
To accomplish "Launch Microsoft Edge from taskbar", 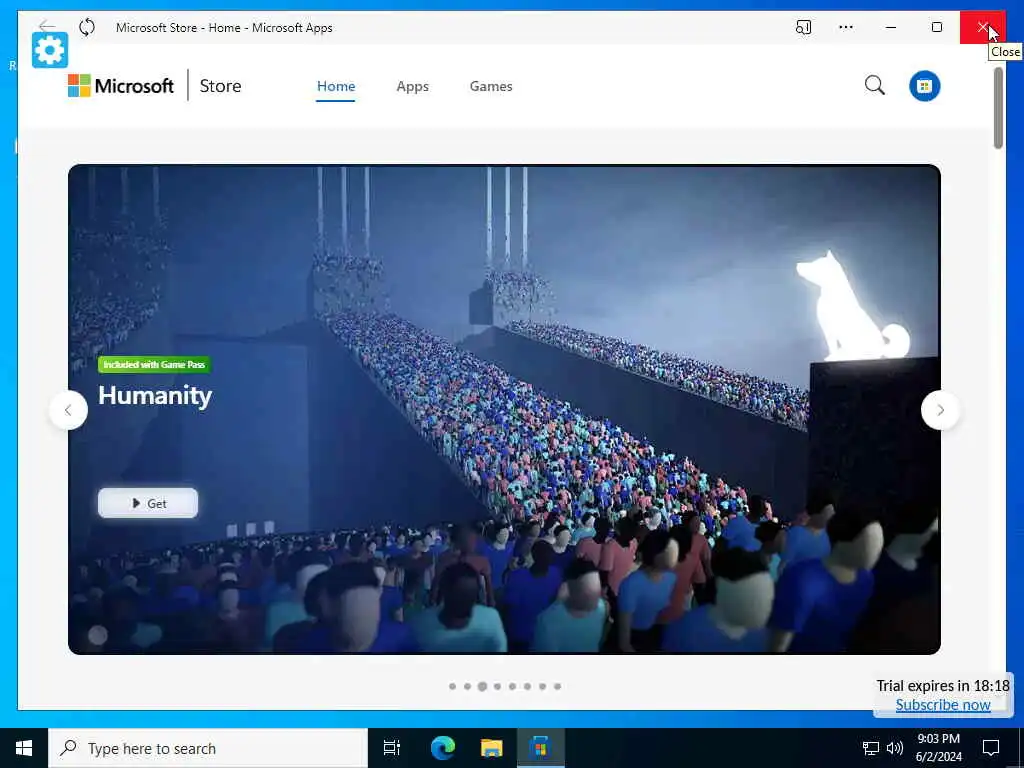I will click(443, 748).
